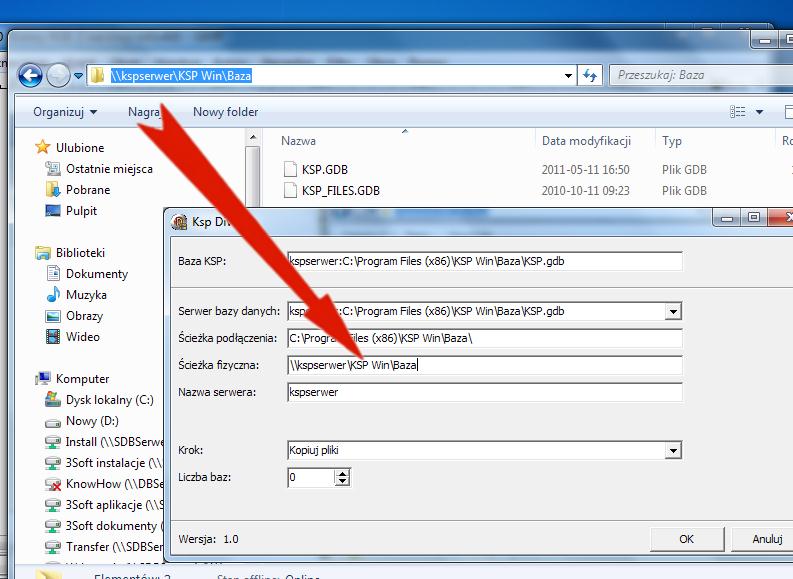The width and height of the screenshot is (793, 579).
Task: Click into Ścieżka fizyczna field
Action: tap(484, 365)
